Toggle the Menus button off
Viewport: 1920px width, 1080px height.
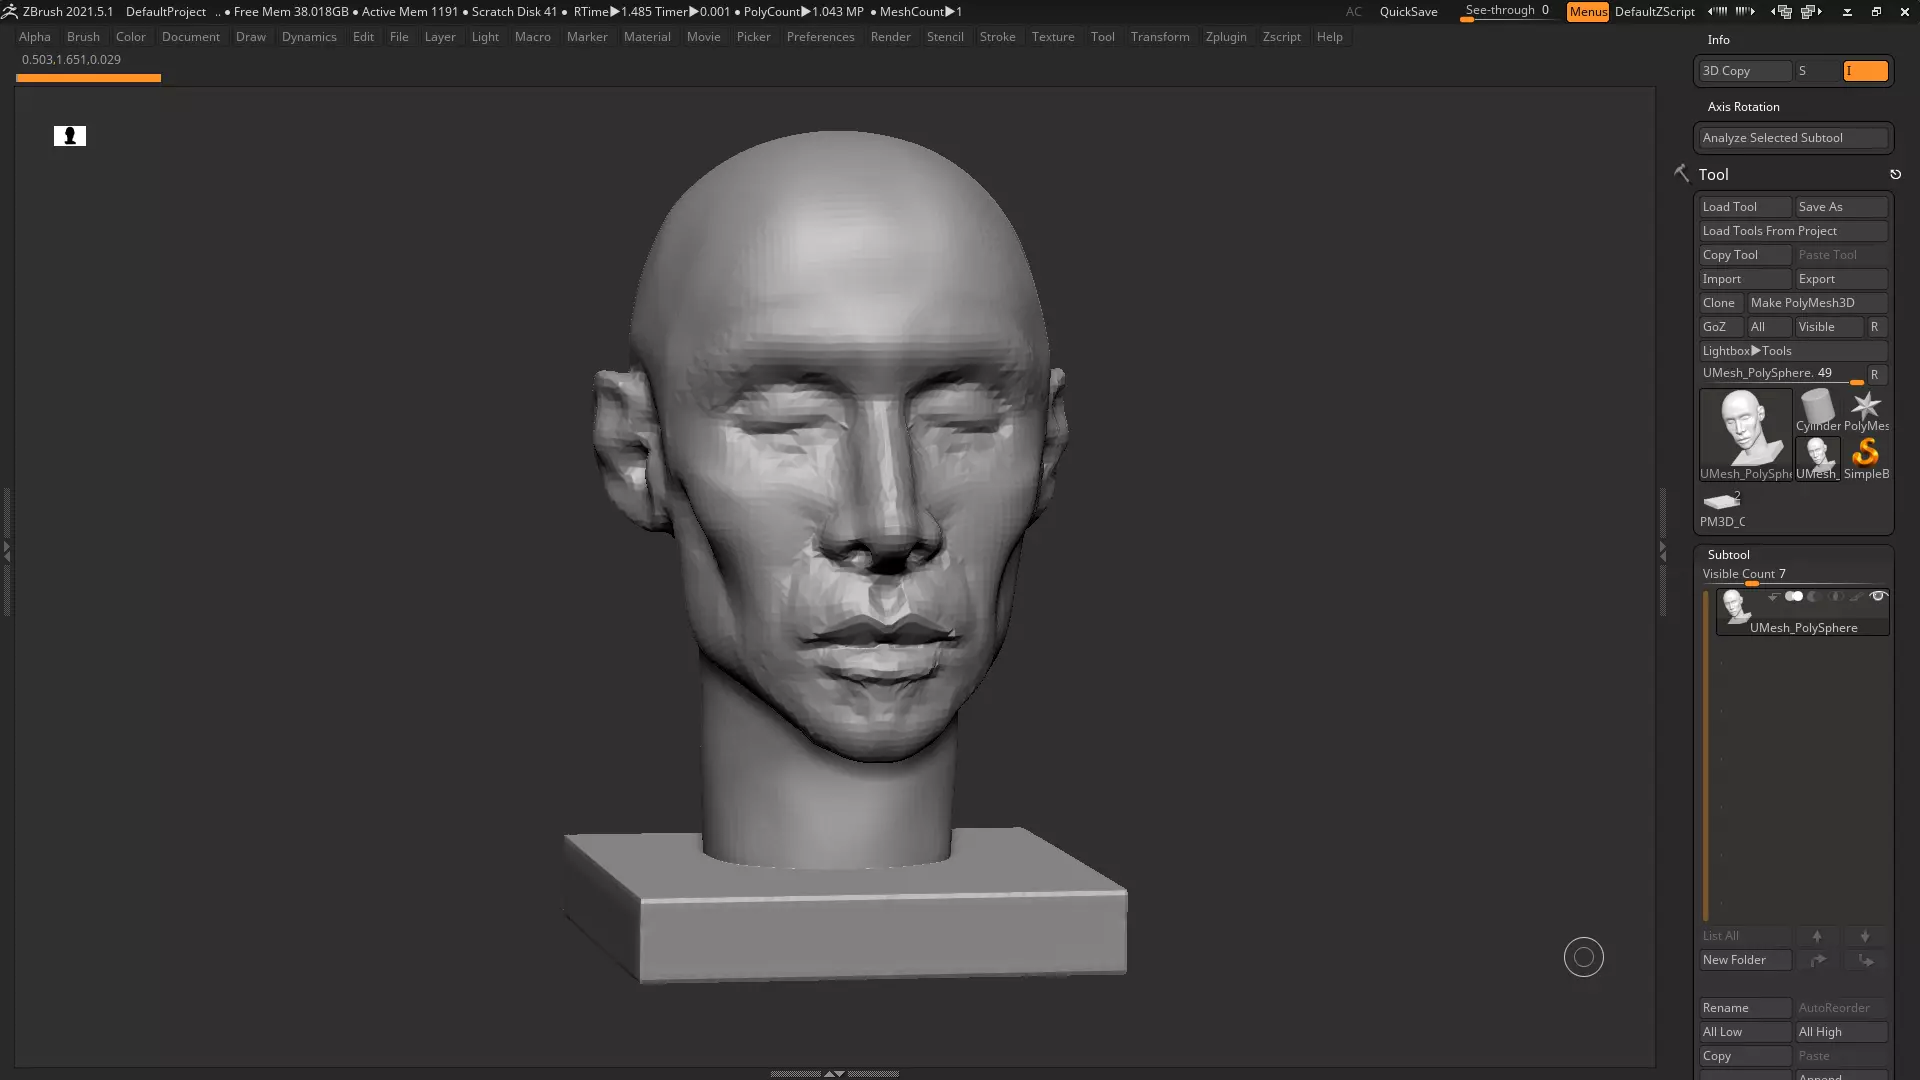[1587, 12]
